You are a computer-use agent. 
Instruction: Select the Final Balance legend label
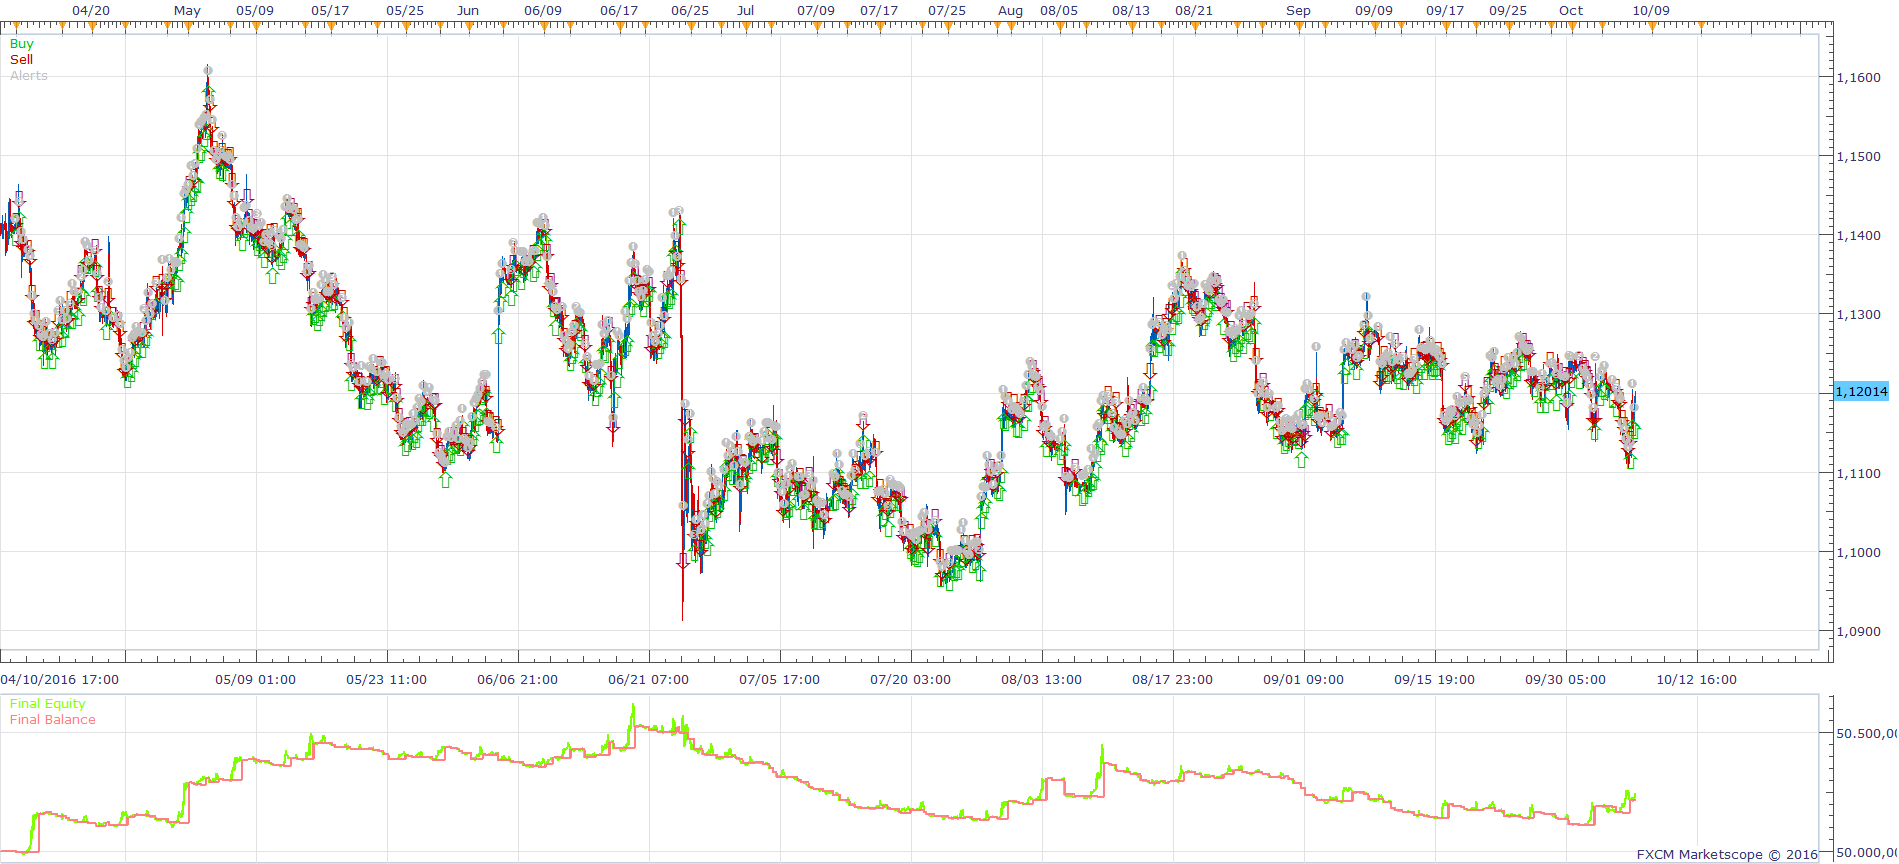point(53,720)
